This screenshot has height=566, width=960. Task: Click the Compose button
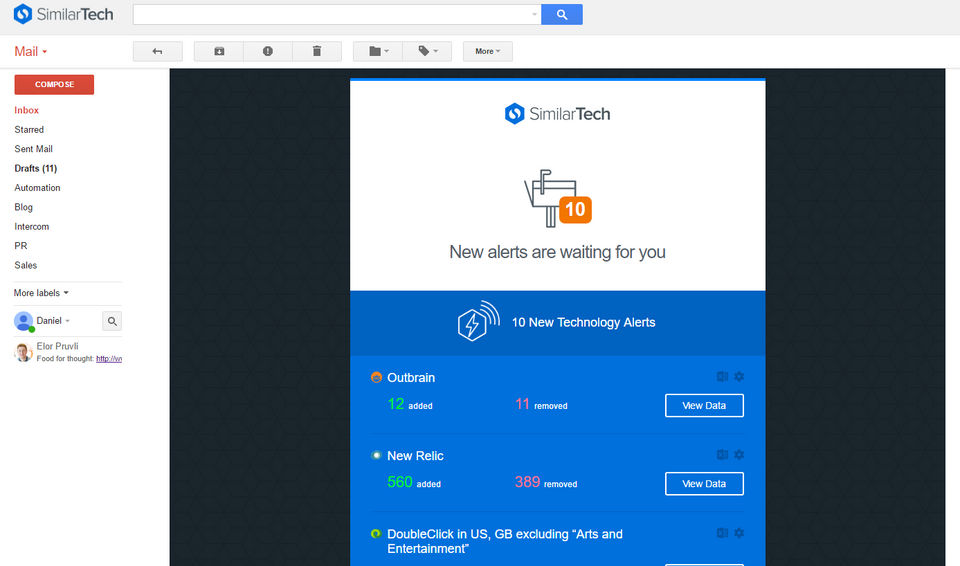[54, 85]
